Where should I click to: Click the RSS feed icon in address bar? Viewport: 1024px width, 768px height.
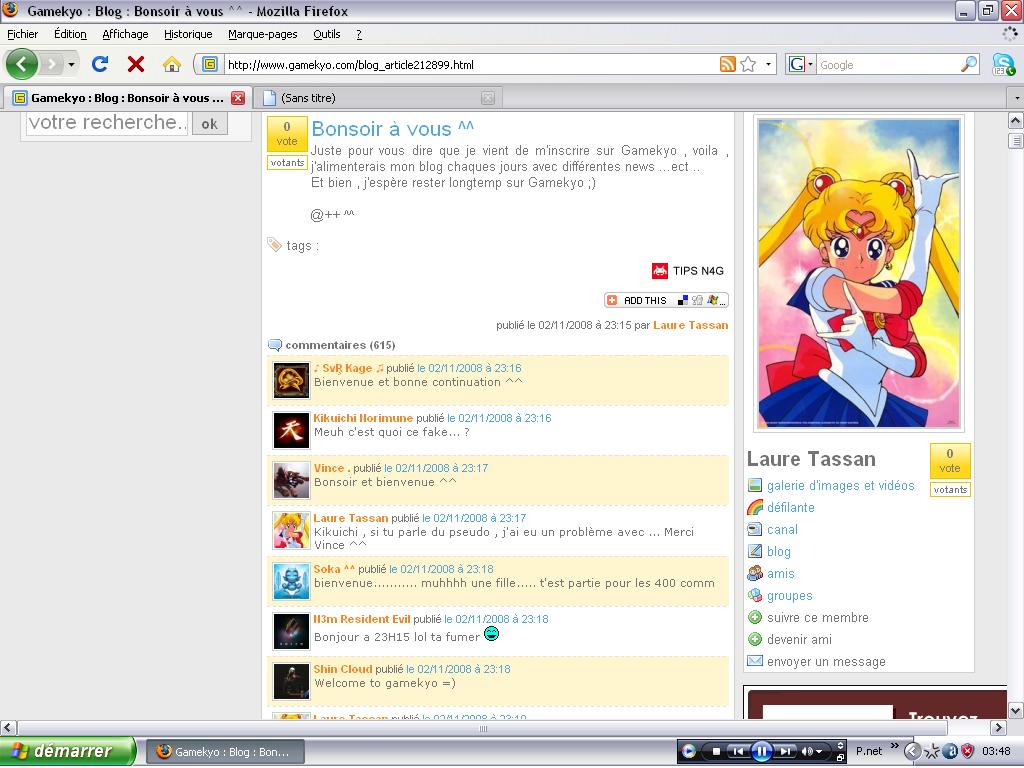[x=728, y=64]
